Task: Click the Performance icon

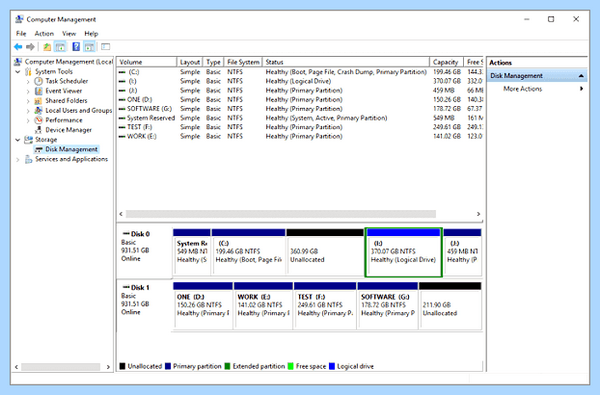Action: point(38,120)
